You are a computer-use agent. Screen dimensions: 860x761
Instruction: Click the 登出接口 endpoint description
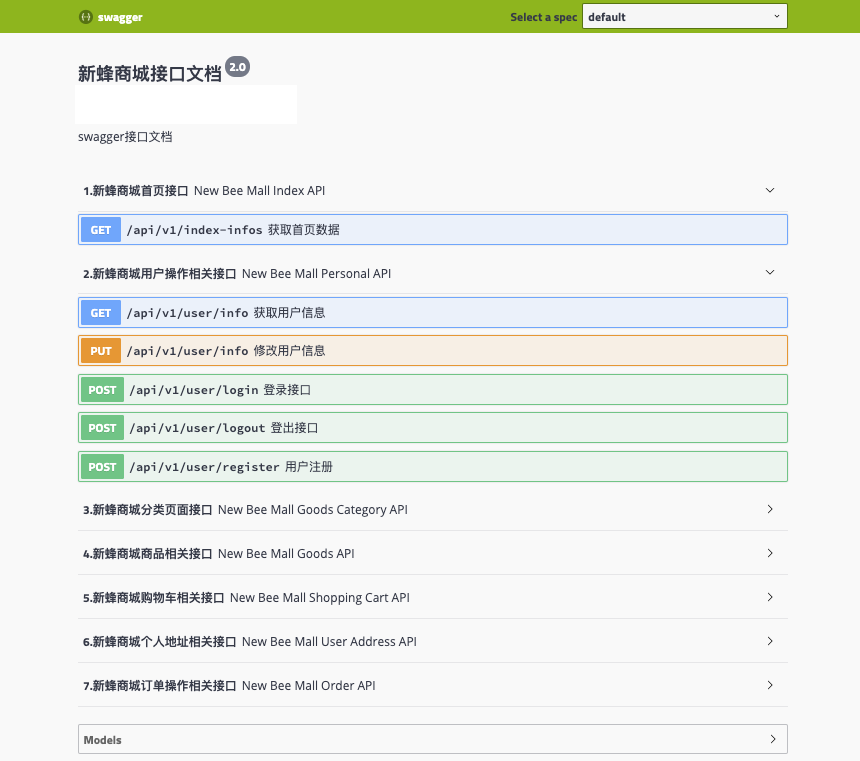(x=295, y=427)
